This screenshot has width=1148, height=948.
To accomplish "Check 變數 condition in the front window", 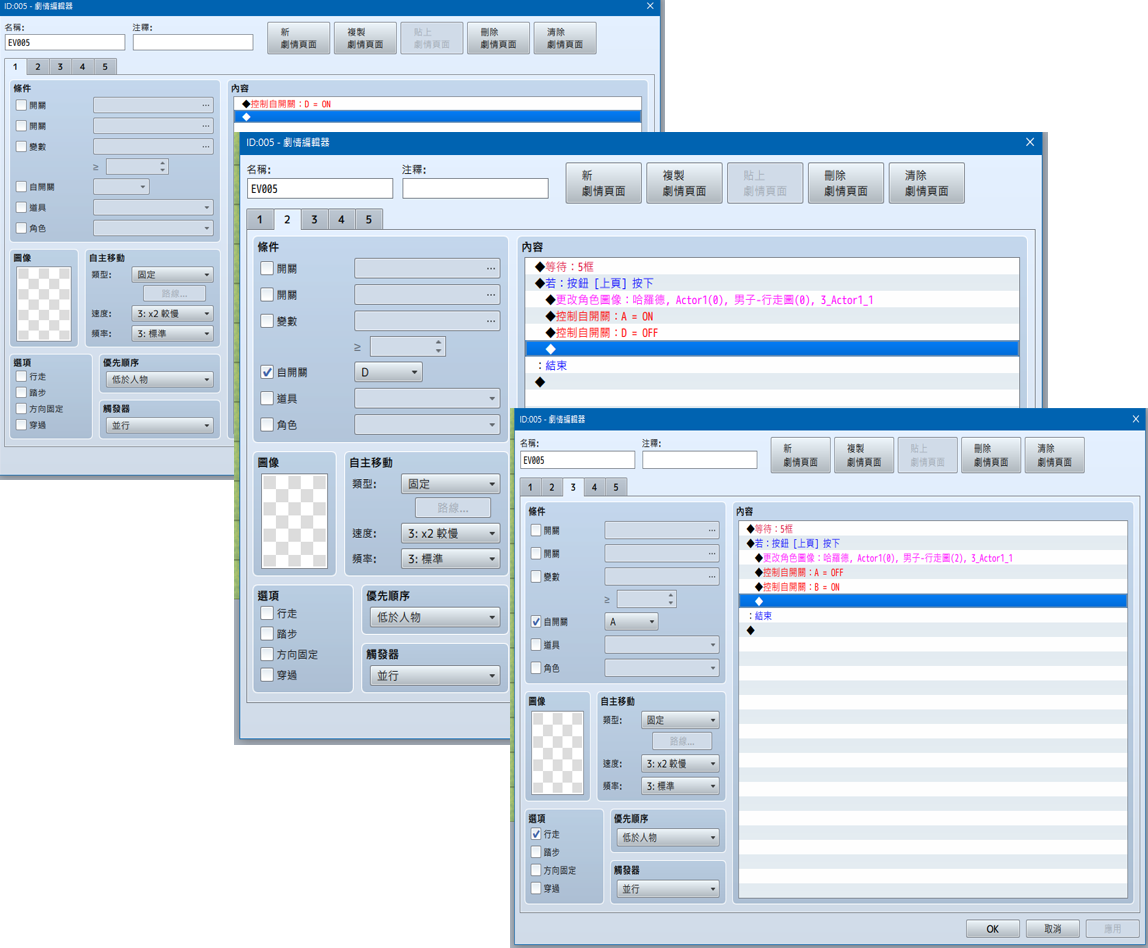I will (537, 577).
